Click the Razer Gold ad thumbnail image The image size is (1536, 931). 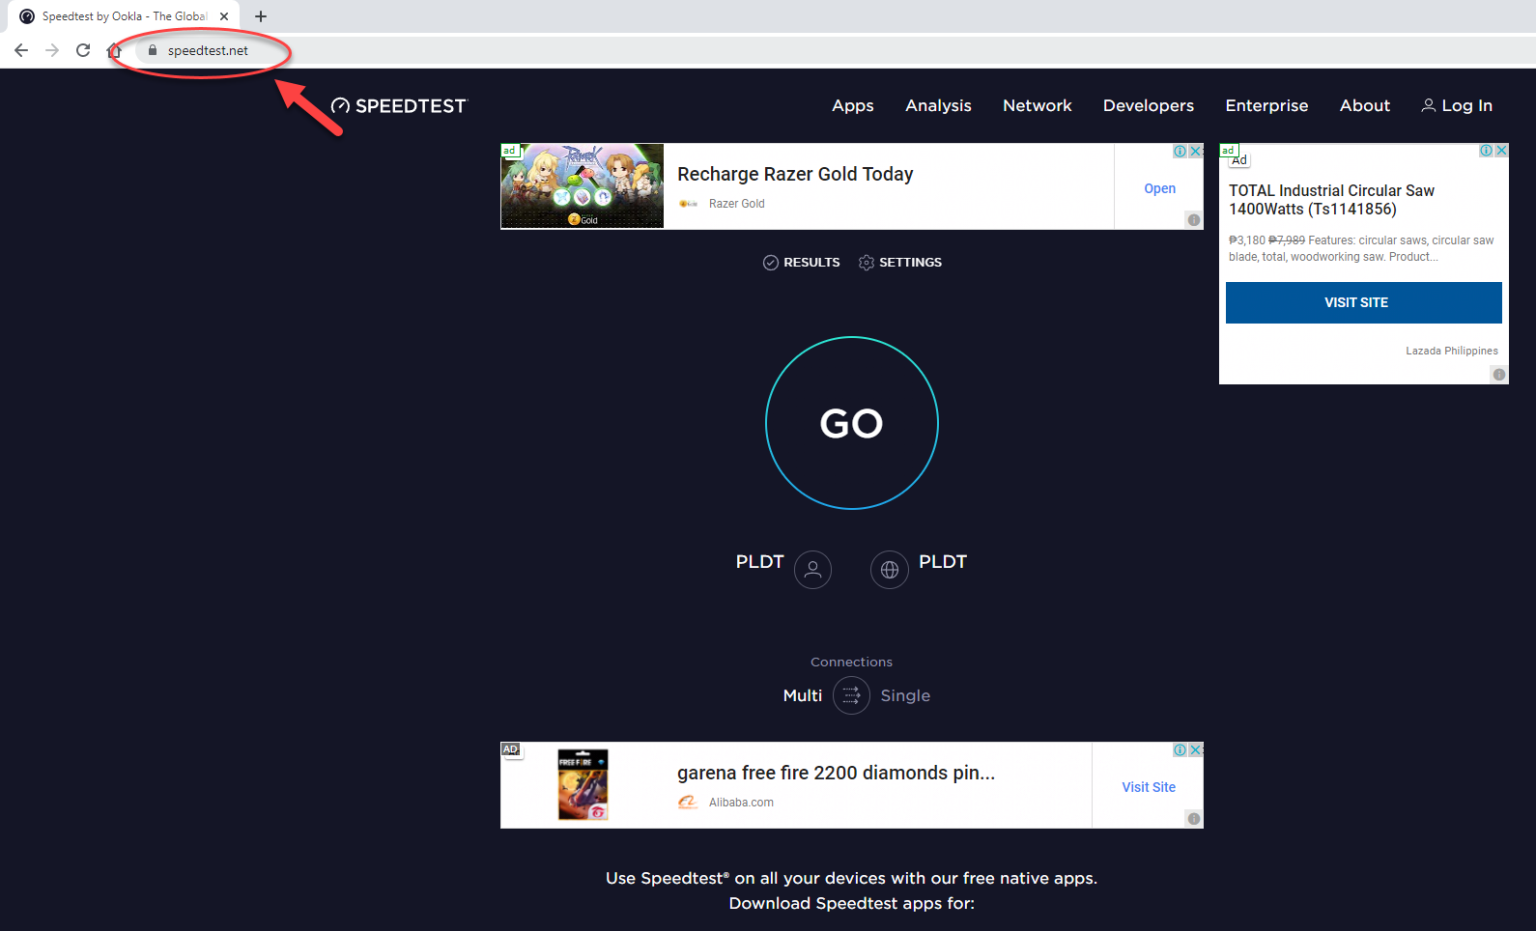click(582, 186)
